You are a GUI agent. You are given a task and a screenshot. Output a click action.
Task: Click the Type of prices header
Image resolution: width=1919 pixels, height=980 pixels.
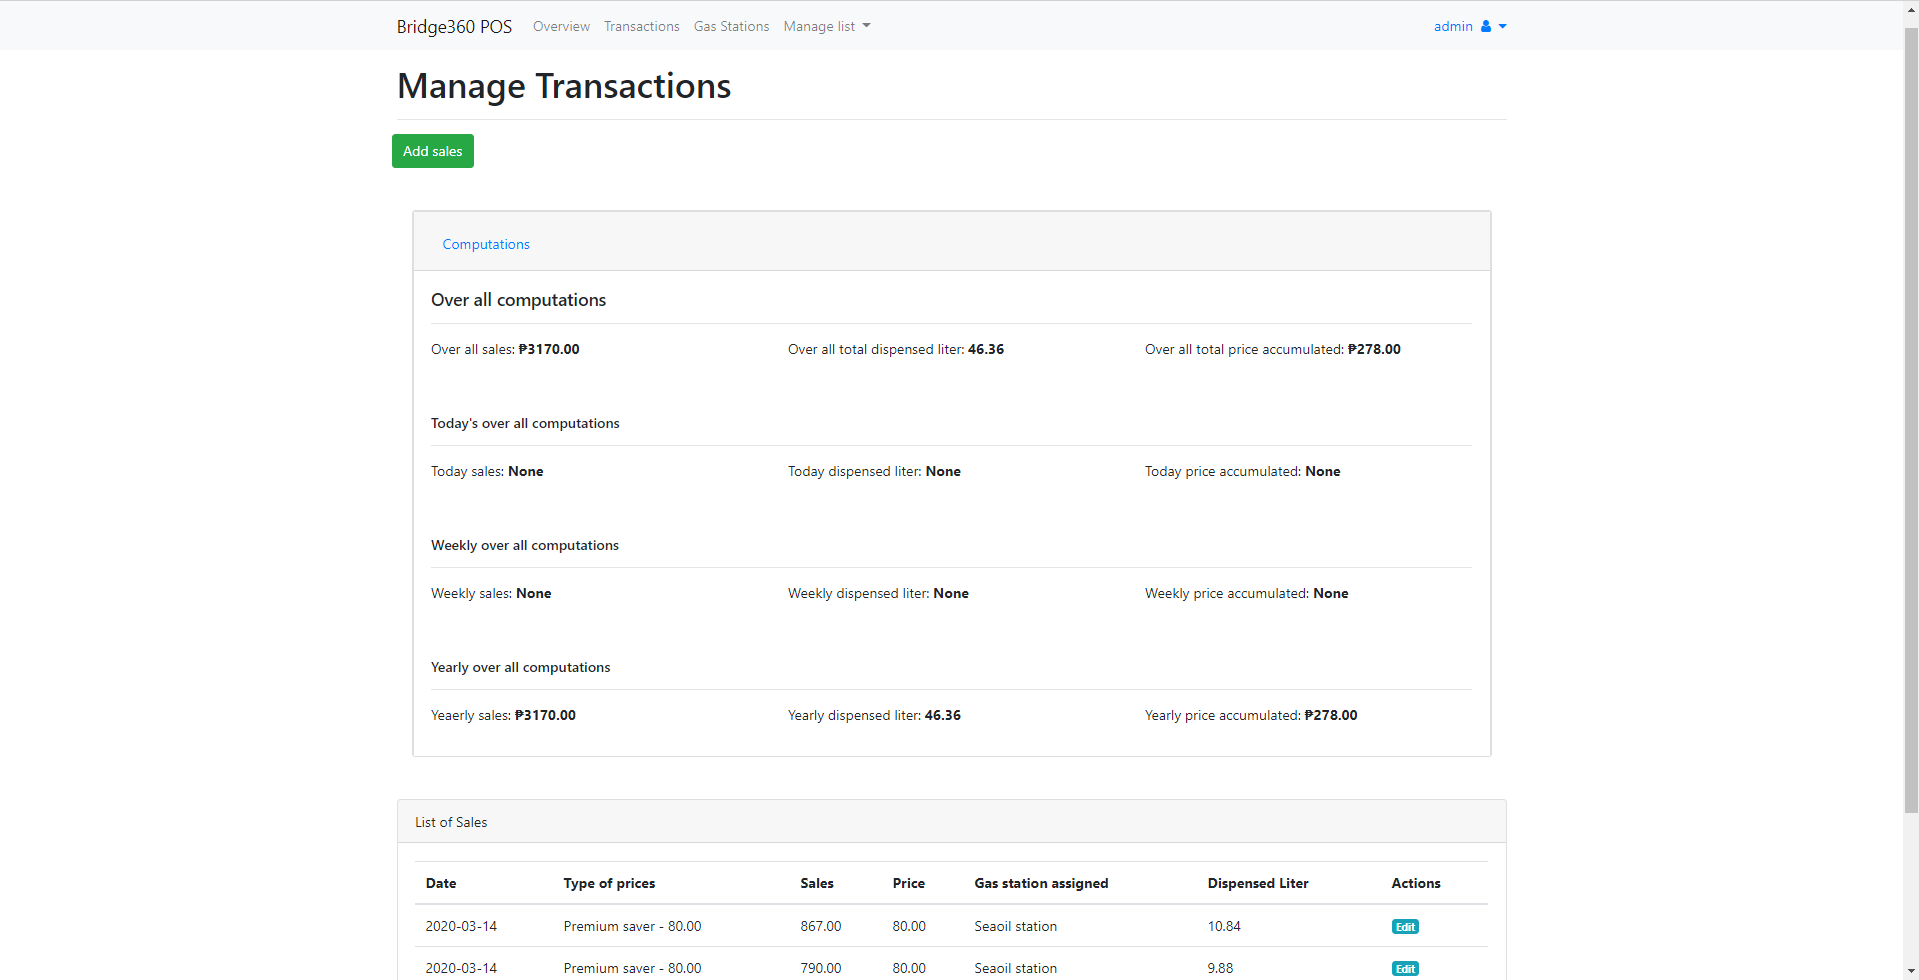[609, 883]
